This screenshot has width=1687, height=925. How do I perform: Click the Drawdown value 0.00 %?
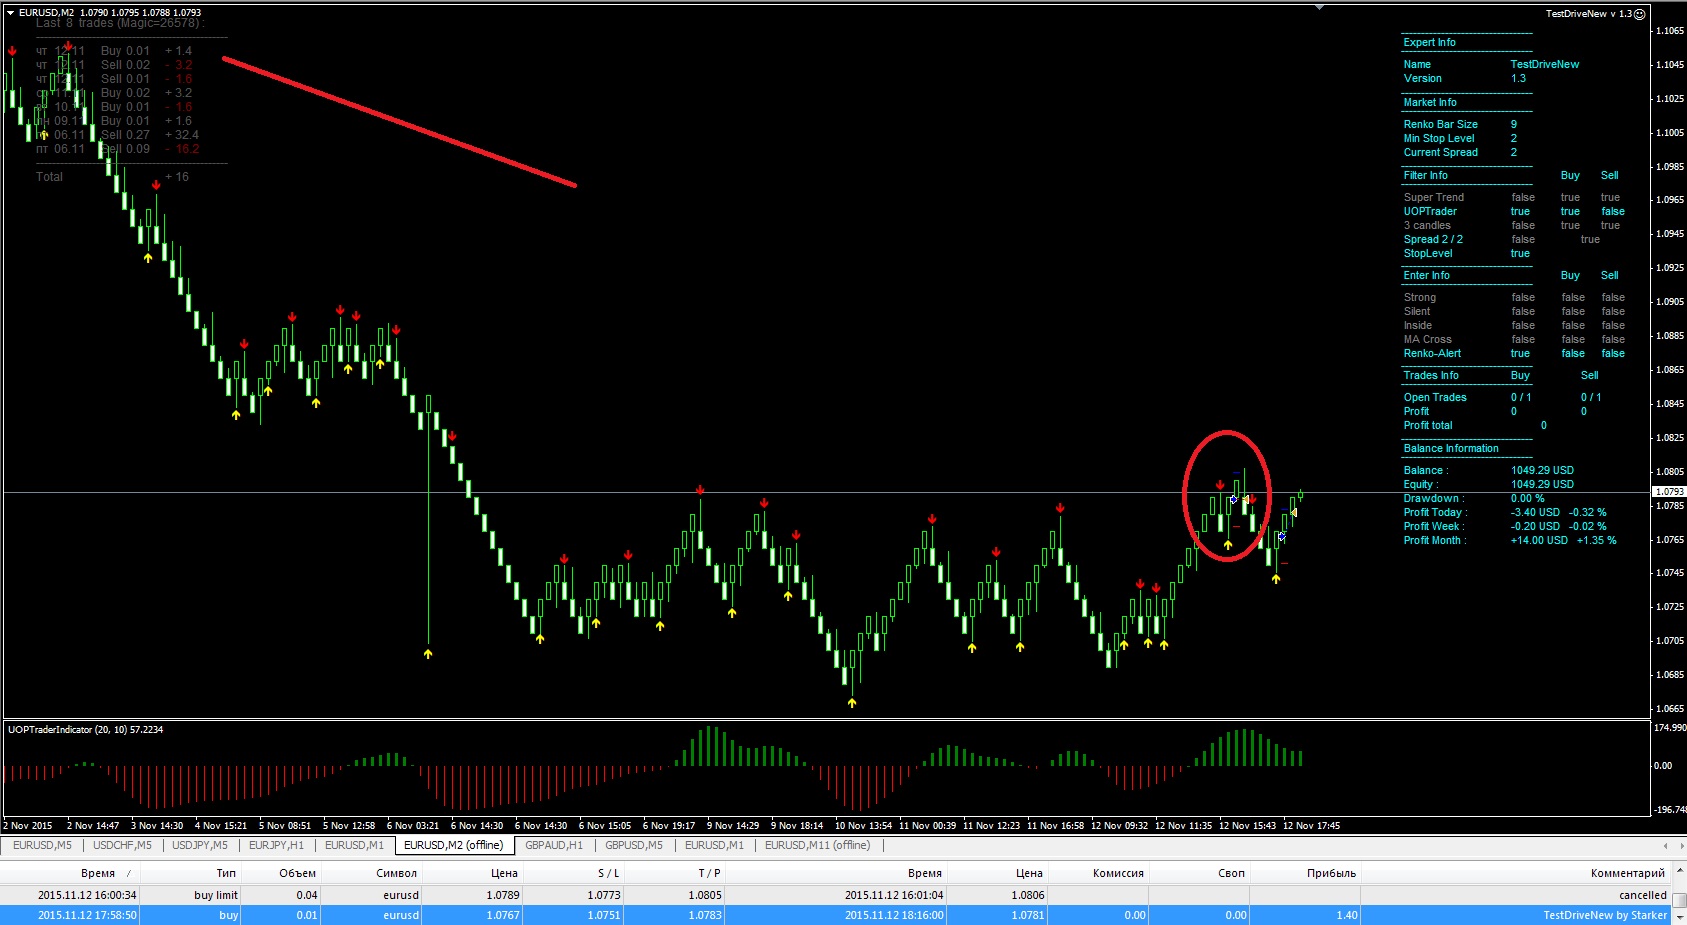[x=1527, y=498]
